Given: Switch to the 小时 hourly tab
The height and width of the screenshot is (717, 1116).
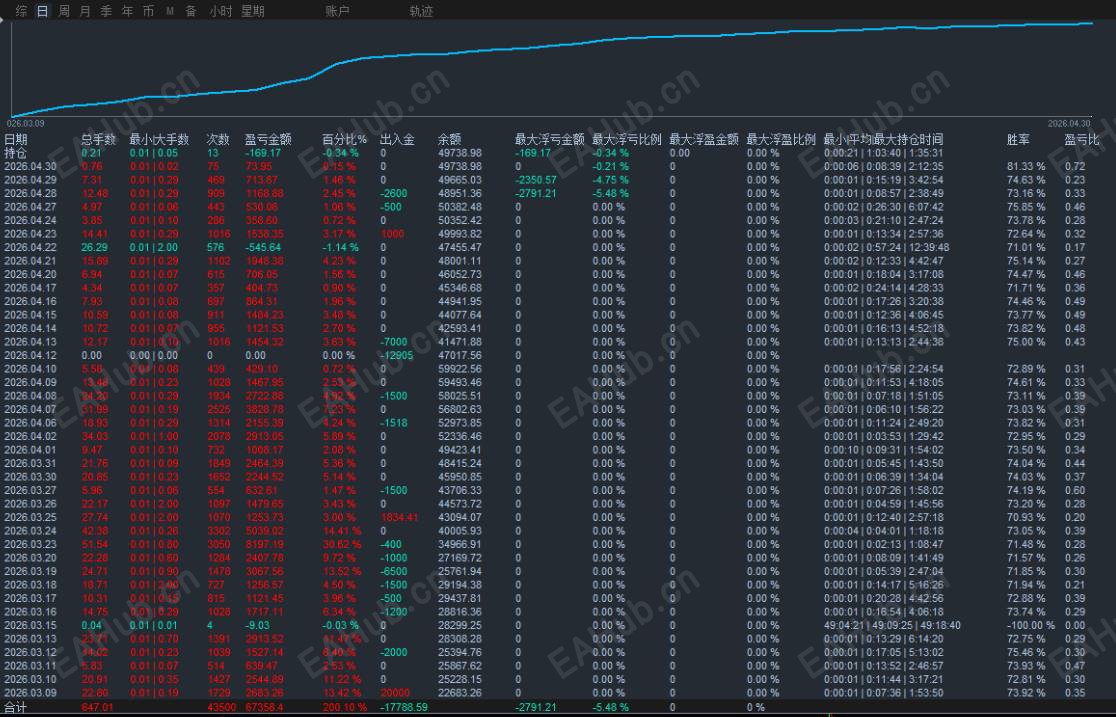Looking at the screenshot, I should 221,11.
